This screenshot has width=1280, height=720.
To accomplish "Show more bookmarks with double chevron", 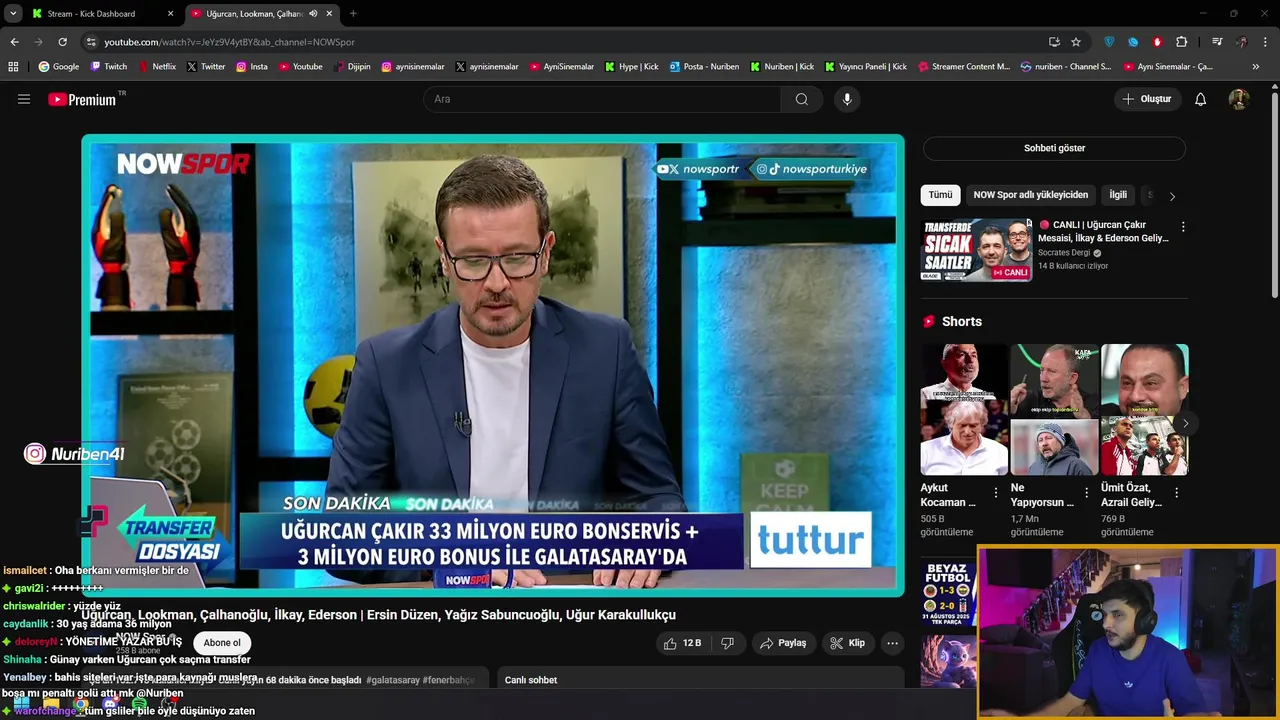I will 1256,67.
